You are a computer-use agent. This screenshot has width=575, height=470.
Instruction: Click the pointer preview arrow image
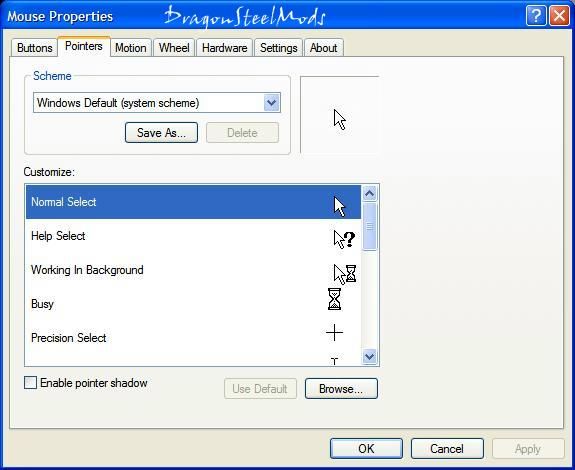pyautogui.click(x=340, y=120)
